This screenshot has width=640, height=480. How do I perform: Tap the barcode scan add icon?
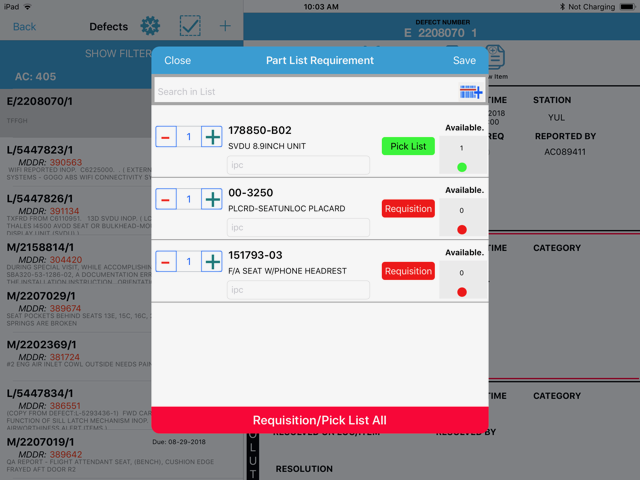coord(471,92)
